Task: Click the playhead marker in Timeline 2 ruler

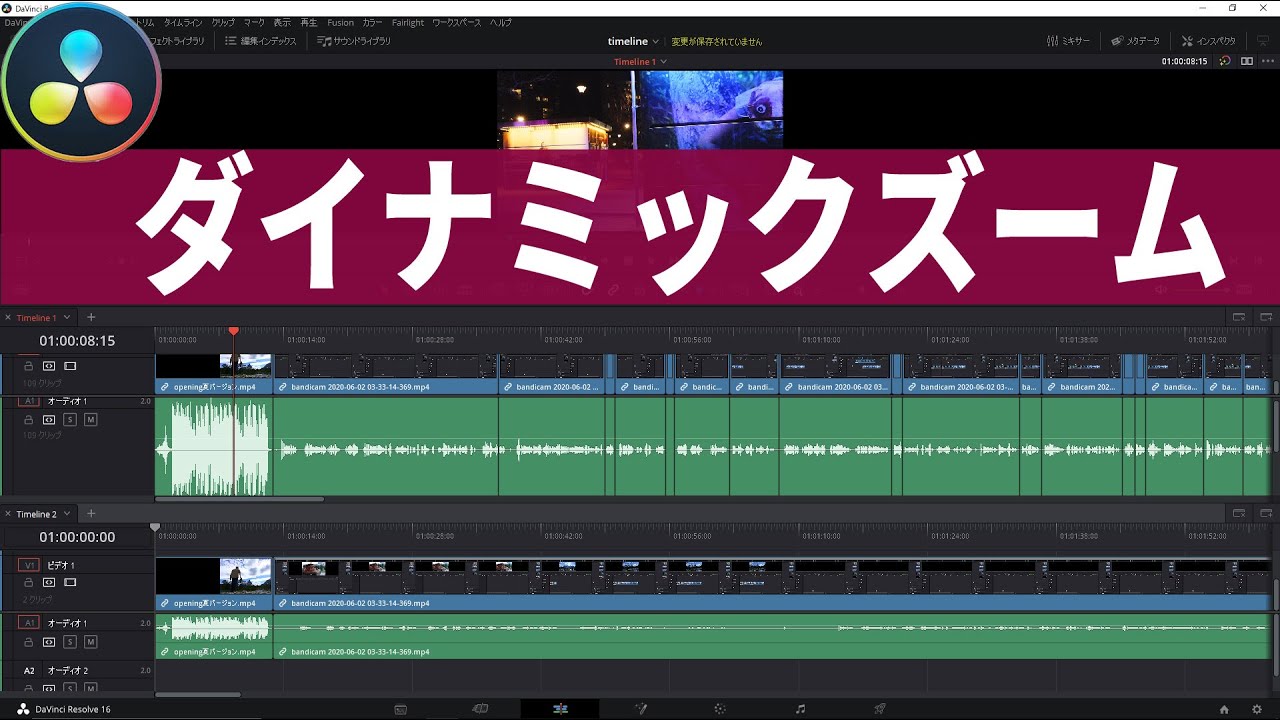Action: (155, 527)
